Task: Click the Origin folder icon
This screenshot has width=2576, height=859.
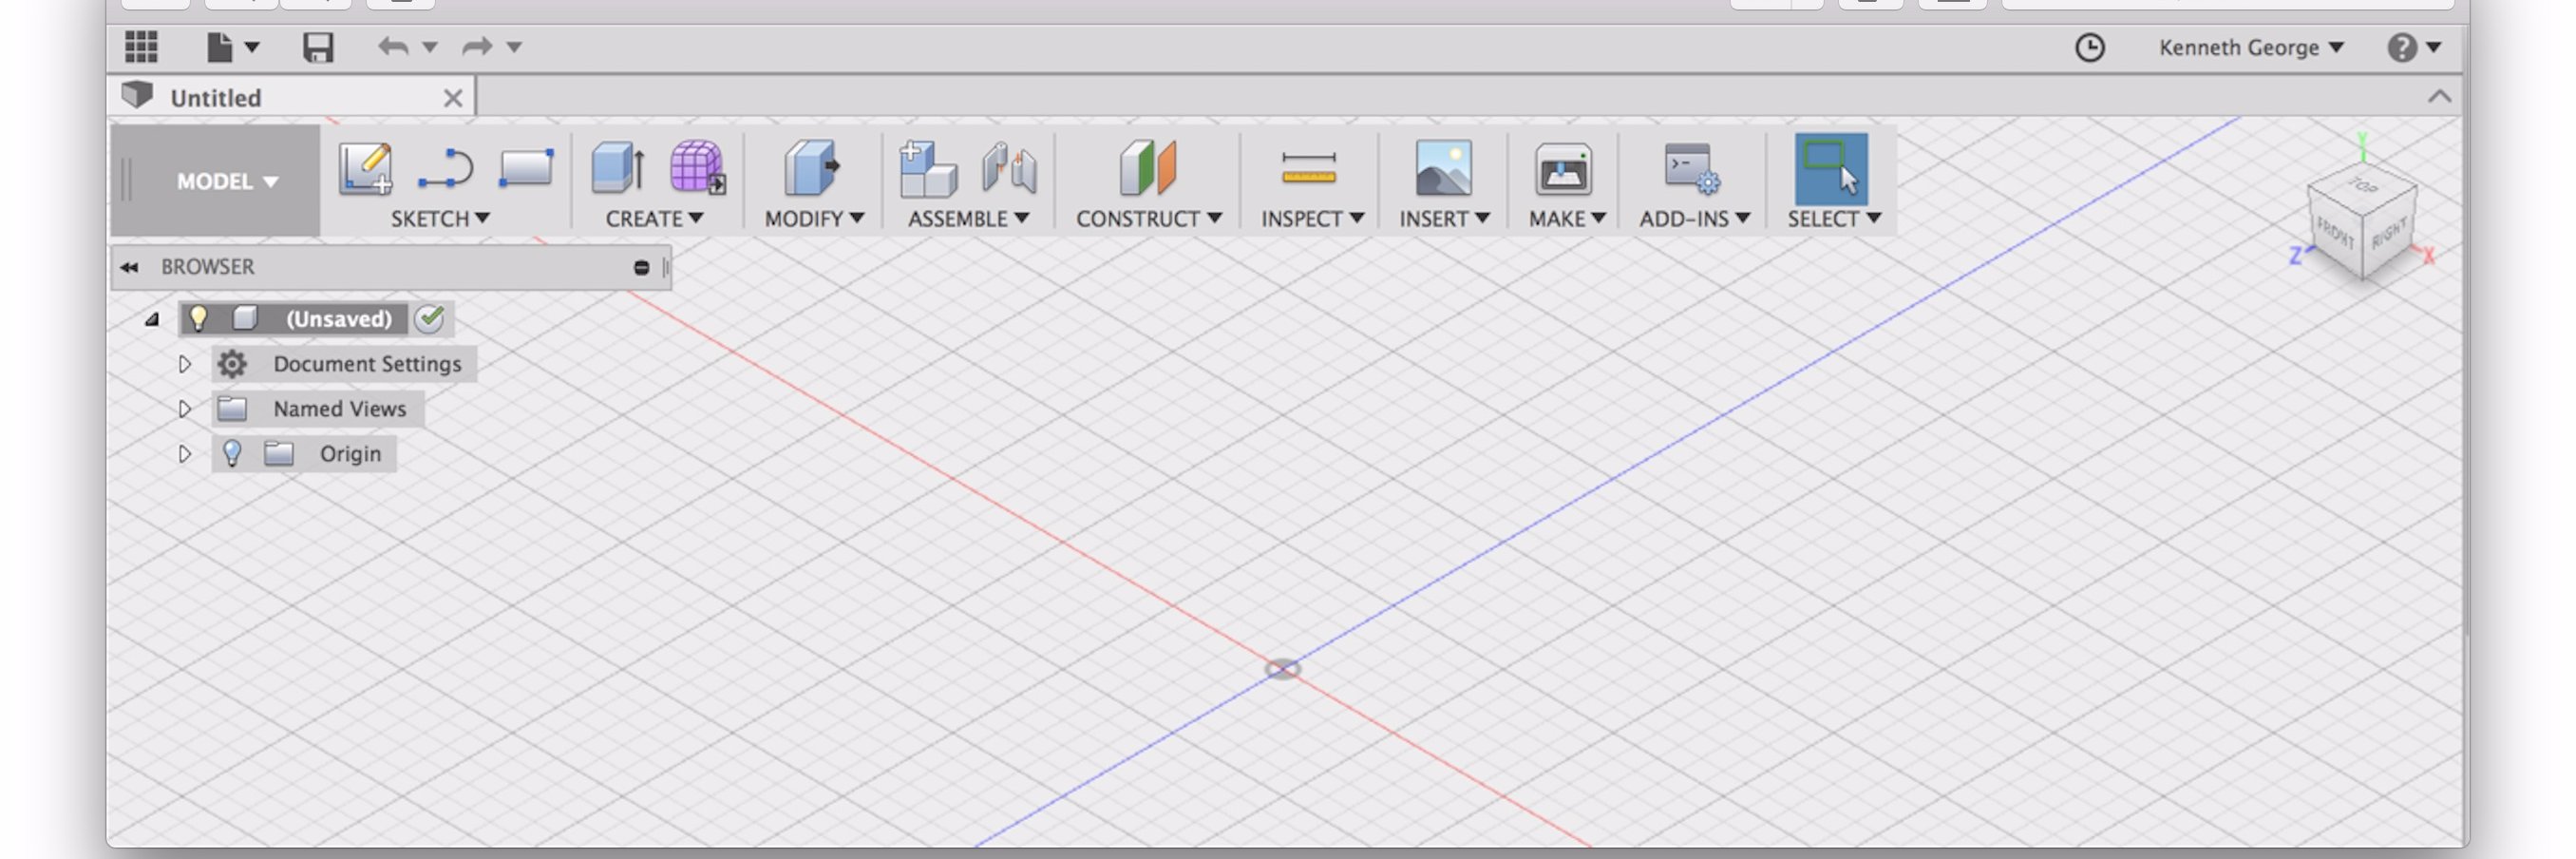Action: point(278,454)
